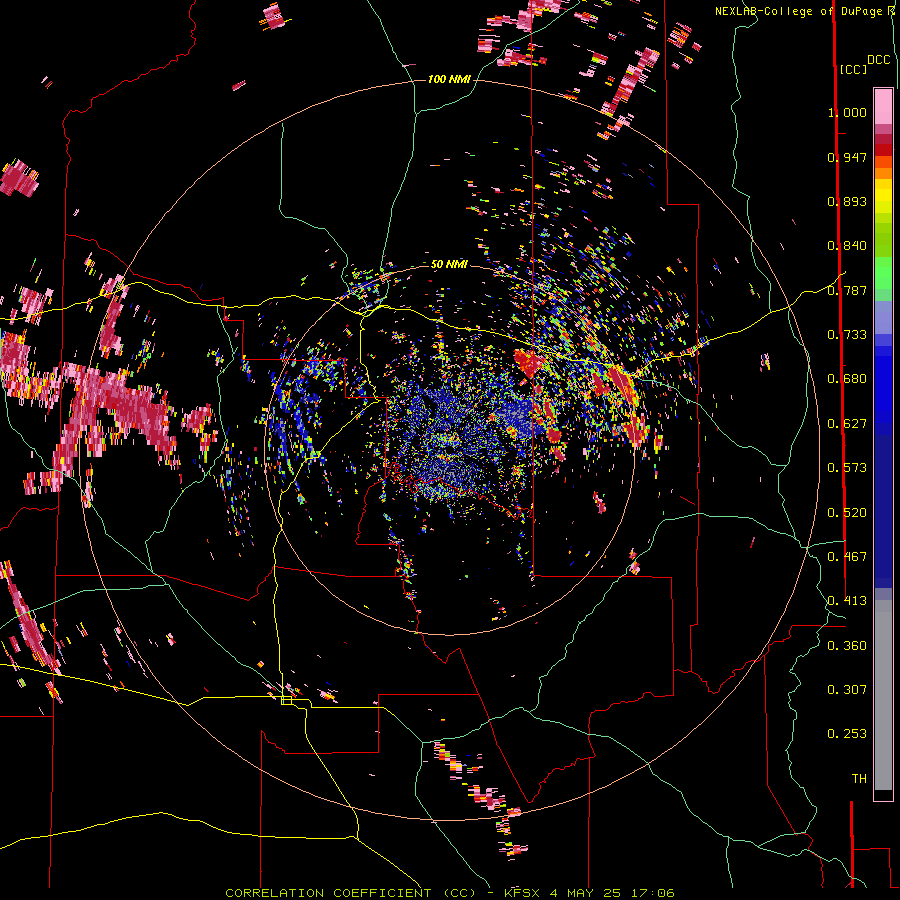The width and height of the screenshot is (900, 900).
Task: Click the 0.520 legend value
Action: click(x=847, y=513)
